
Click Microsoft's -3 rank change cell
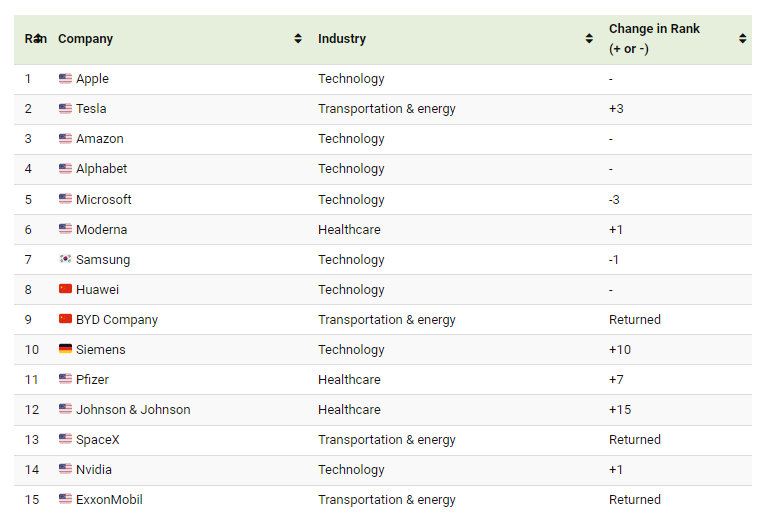(615, 200)
